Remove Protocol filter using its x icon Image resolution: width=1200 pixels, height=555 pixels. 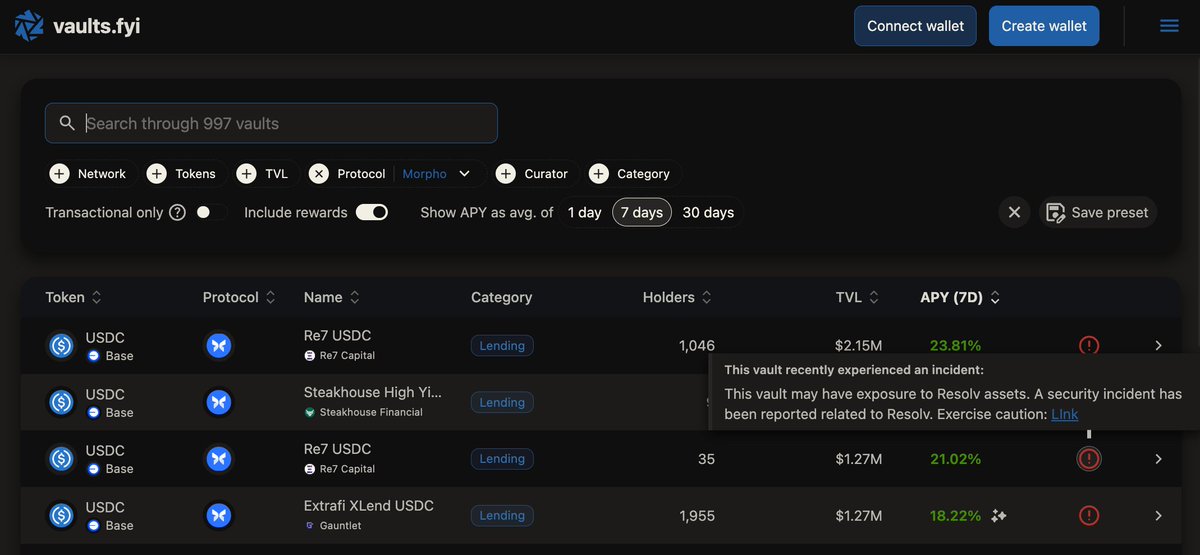tap(319, 174)
